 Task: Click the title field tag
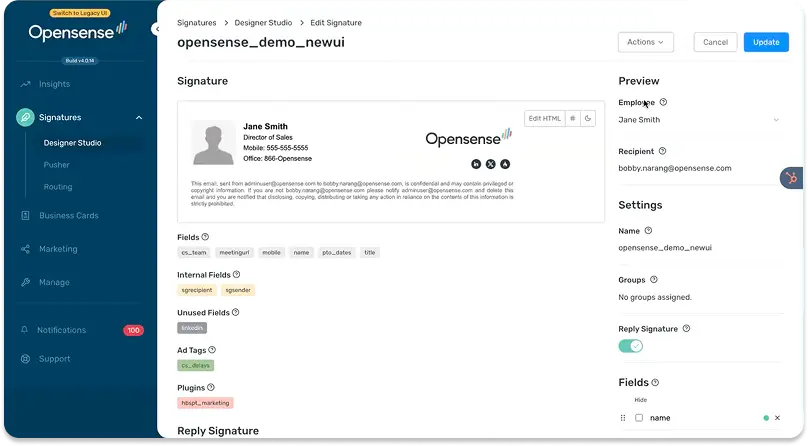[x=369, y=252]
